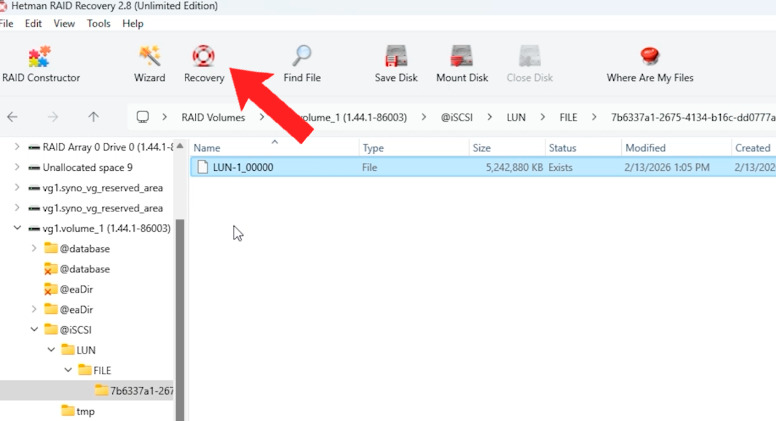Click the Exists status cell

(560, 167)
